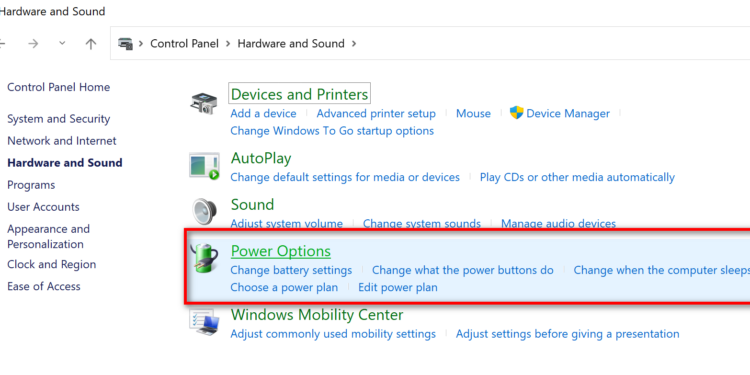Click the Sound speaker icon
The height and width of the screenshot is (375, 750).
click(x=204, y=211)
